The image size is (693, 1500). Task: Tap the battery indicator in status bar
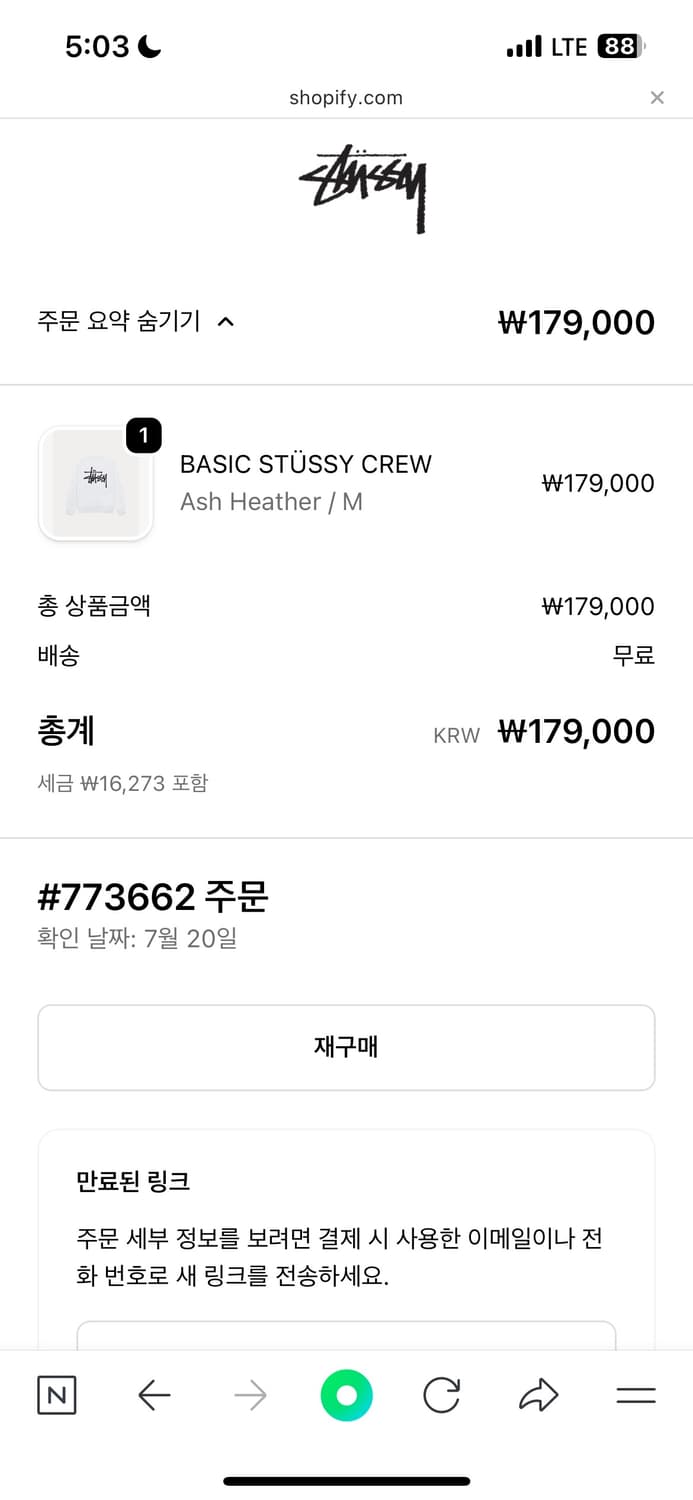click(x=621, y=46)
